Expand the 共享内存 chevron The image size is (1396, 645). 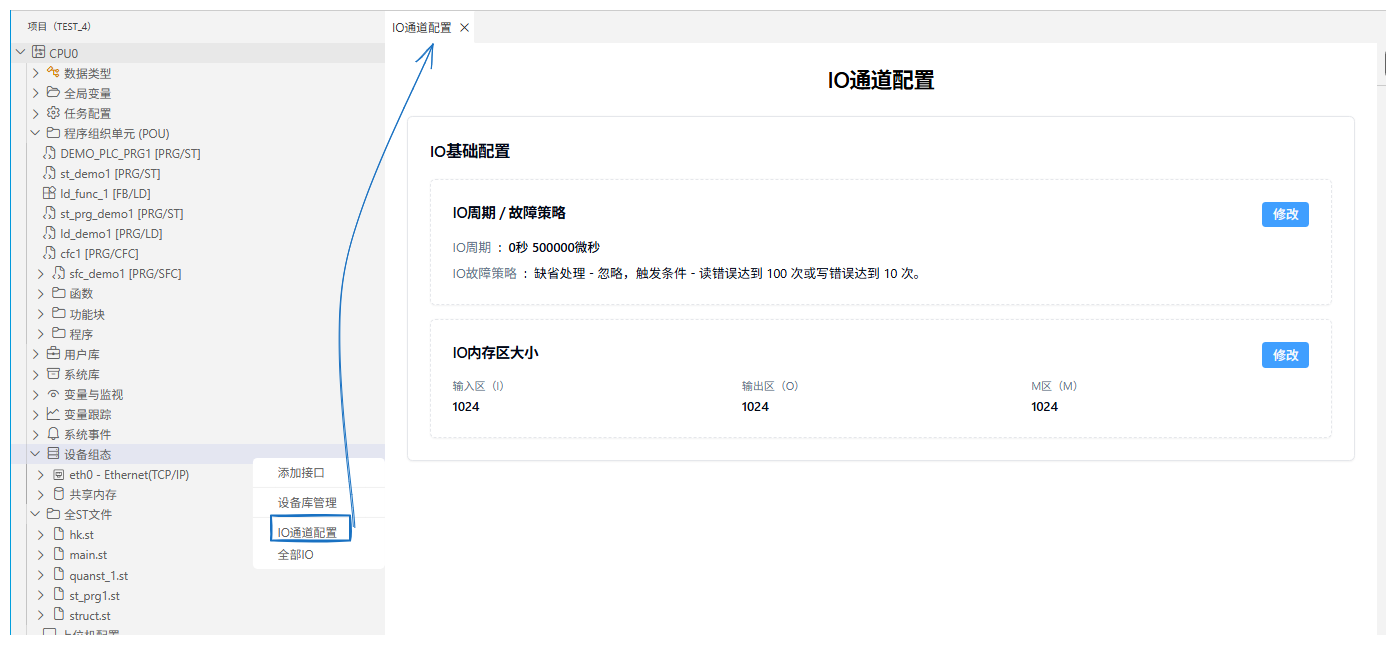pyautogui.click(x=41, y=494)
